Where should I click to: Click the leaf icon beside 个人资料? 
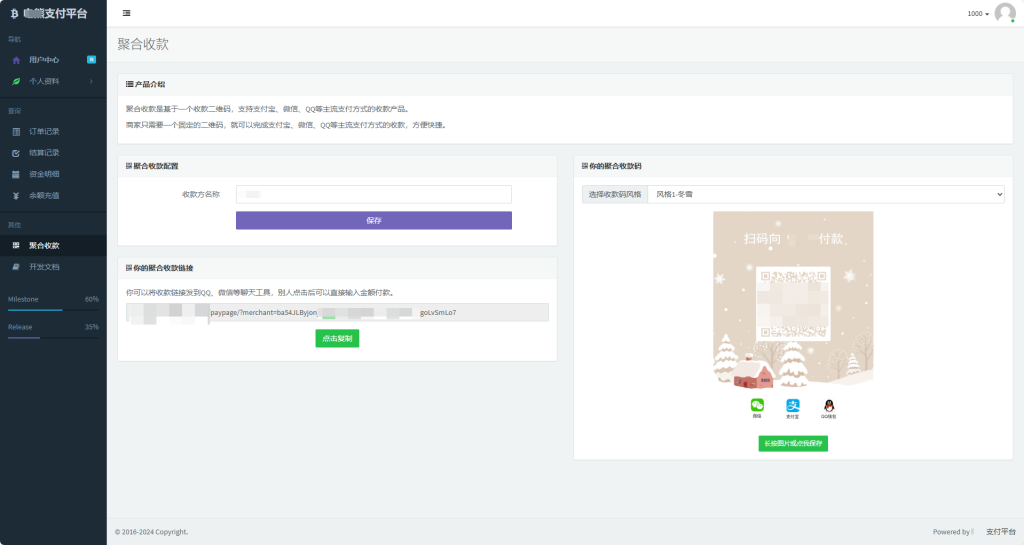(16, 81)
